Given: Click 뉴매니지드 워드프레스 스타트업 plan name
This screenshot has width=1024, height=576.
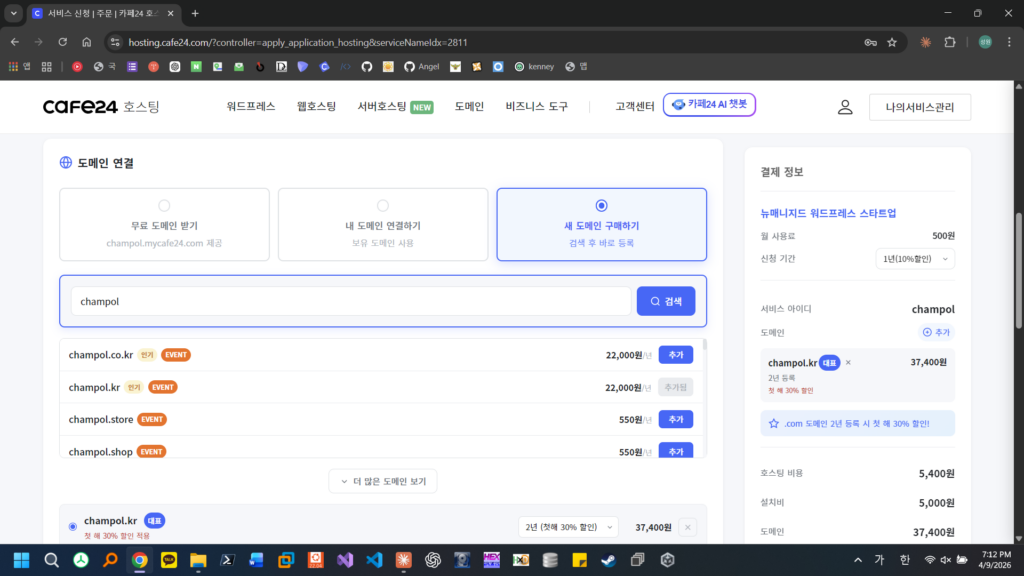Looking at the screenshot, I should click(x=828, y=214).
